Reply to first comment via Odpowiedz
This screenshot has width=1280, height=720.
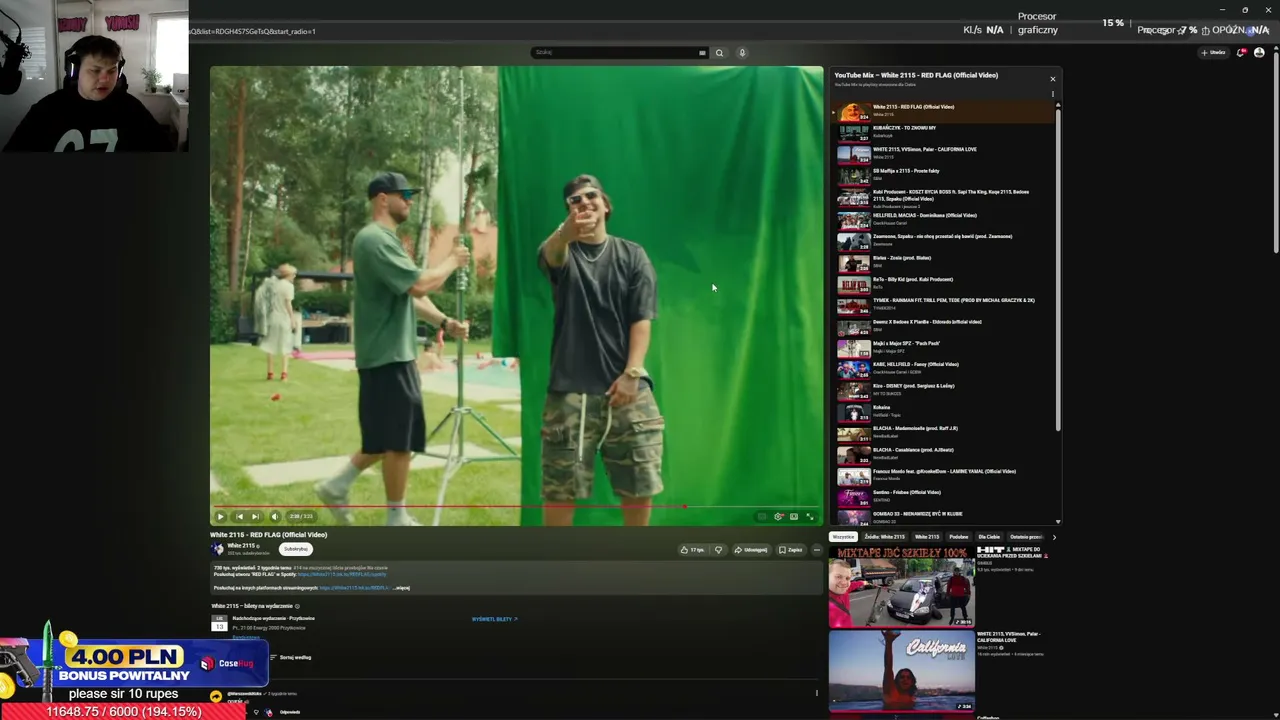[290, 712]
